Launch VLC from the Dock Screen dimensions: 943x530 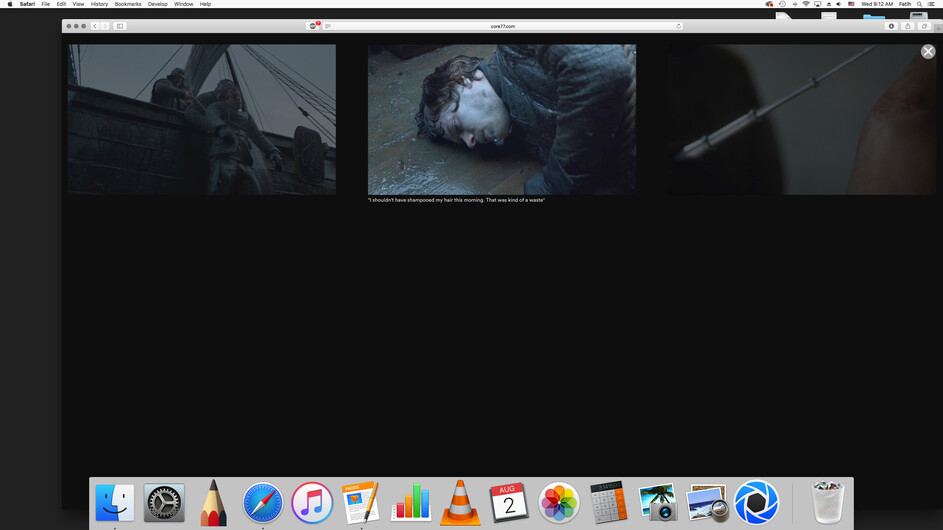[460, 503]
